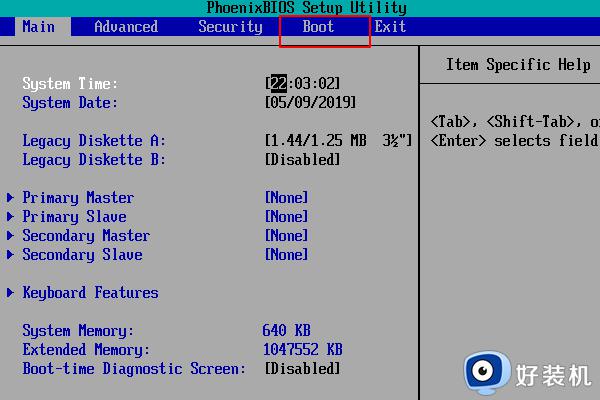The height and width of the screenshot is (400, 600).
Task: Click the System Date label
Action: [x=70, y=103]
